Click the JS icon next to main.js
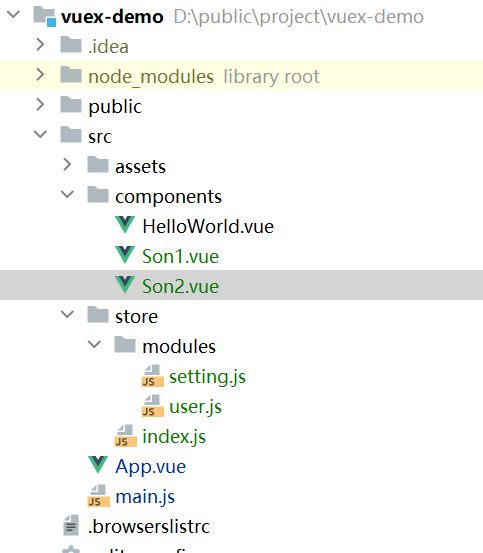Screen dimensions: 483x553 point(98,496)
